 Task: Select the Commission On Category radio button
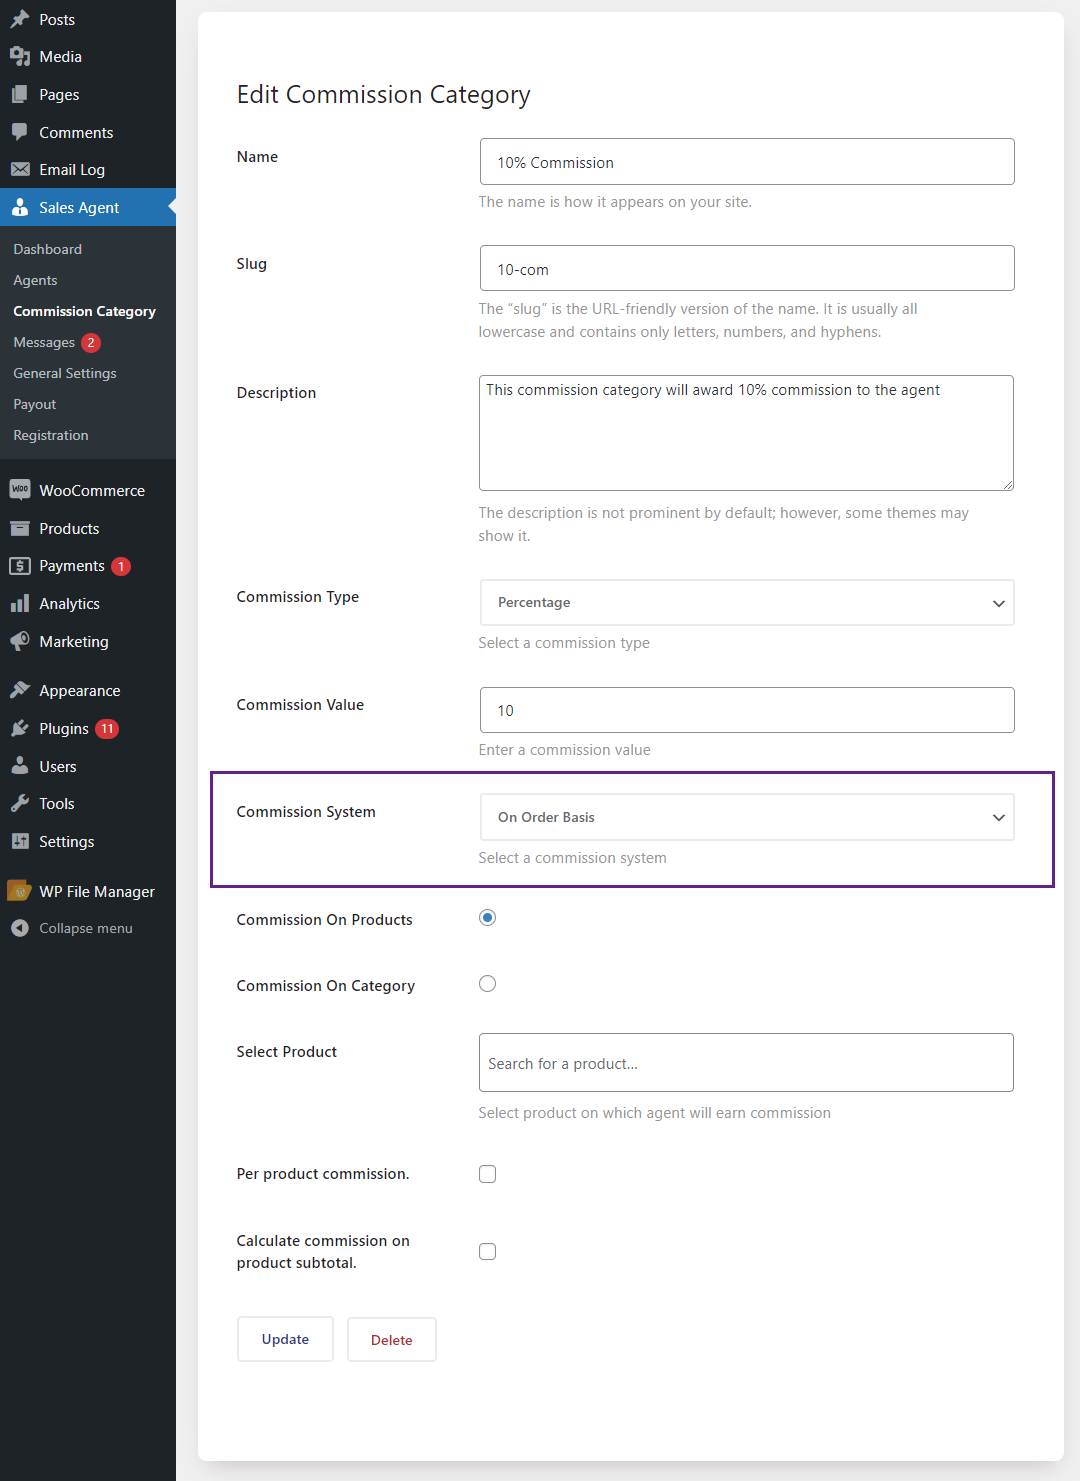point(487,984)
